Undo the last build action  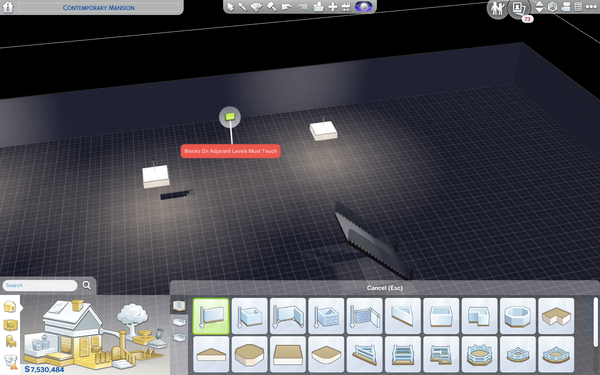[286, 7]
